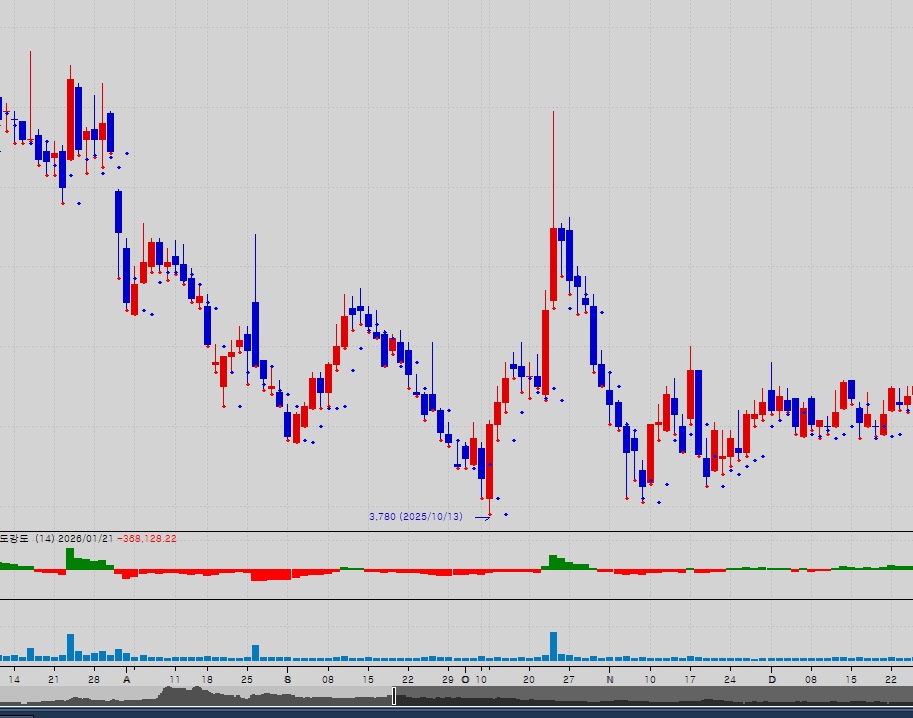The image size is (913, 718).
Task: Select the tall red candle body in late October
Action: coord(553,264)
